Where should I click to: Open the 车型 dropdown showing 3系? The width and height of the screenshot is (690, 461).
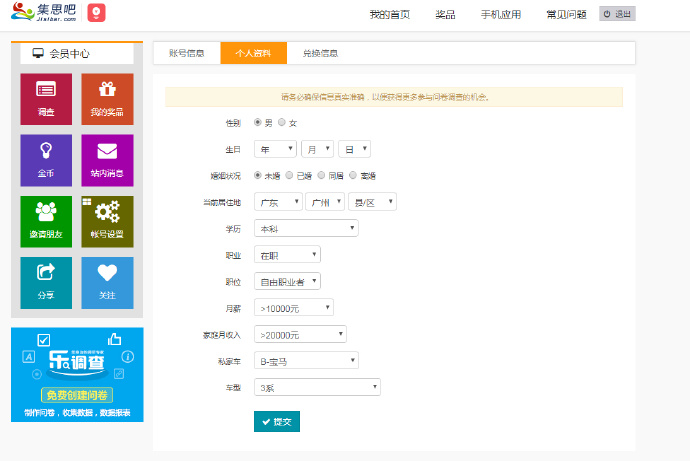point(317,387)
